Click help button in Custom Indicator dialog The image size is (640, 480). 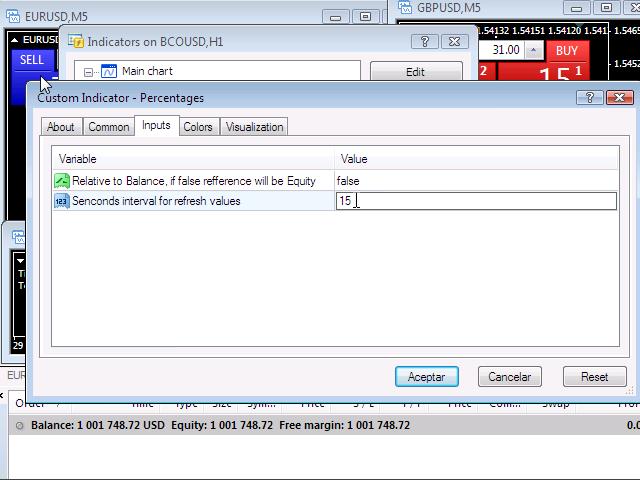click(590, 98)
